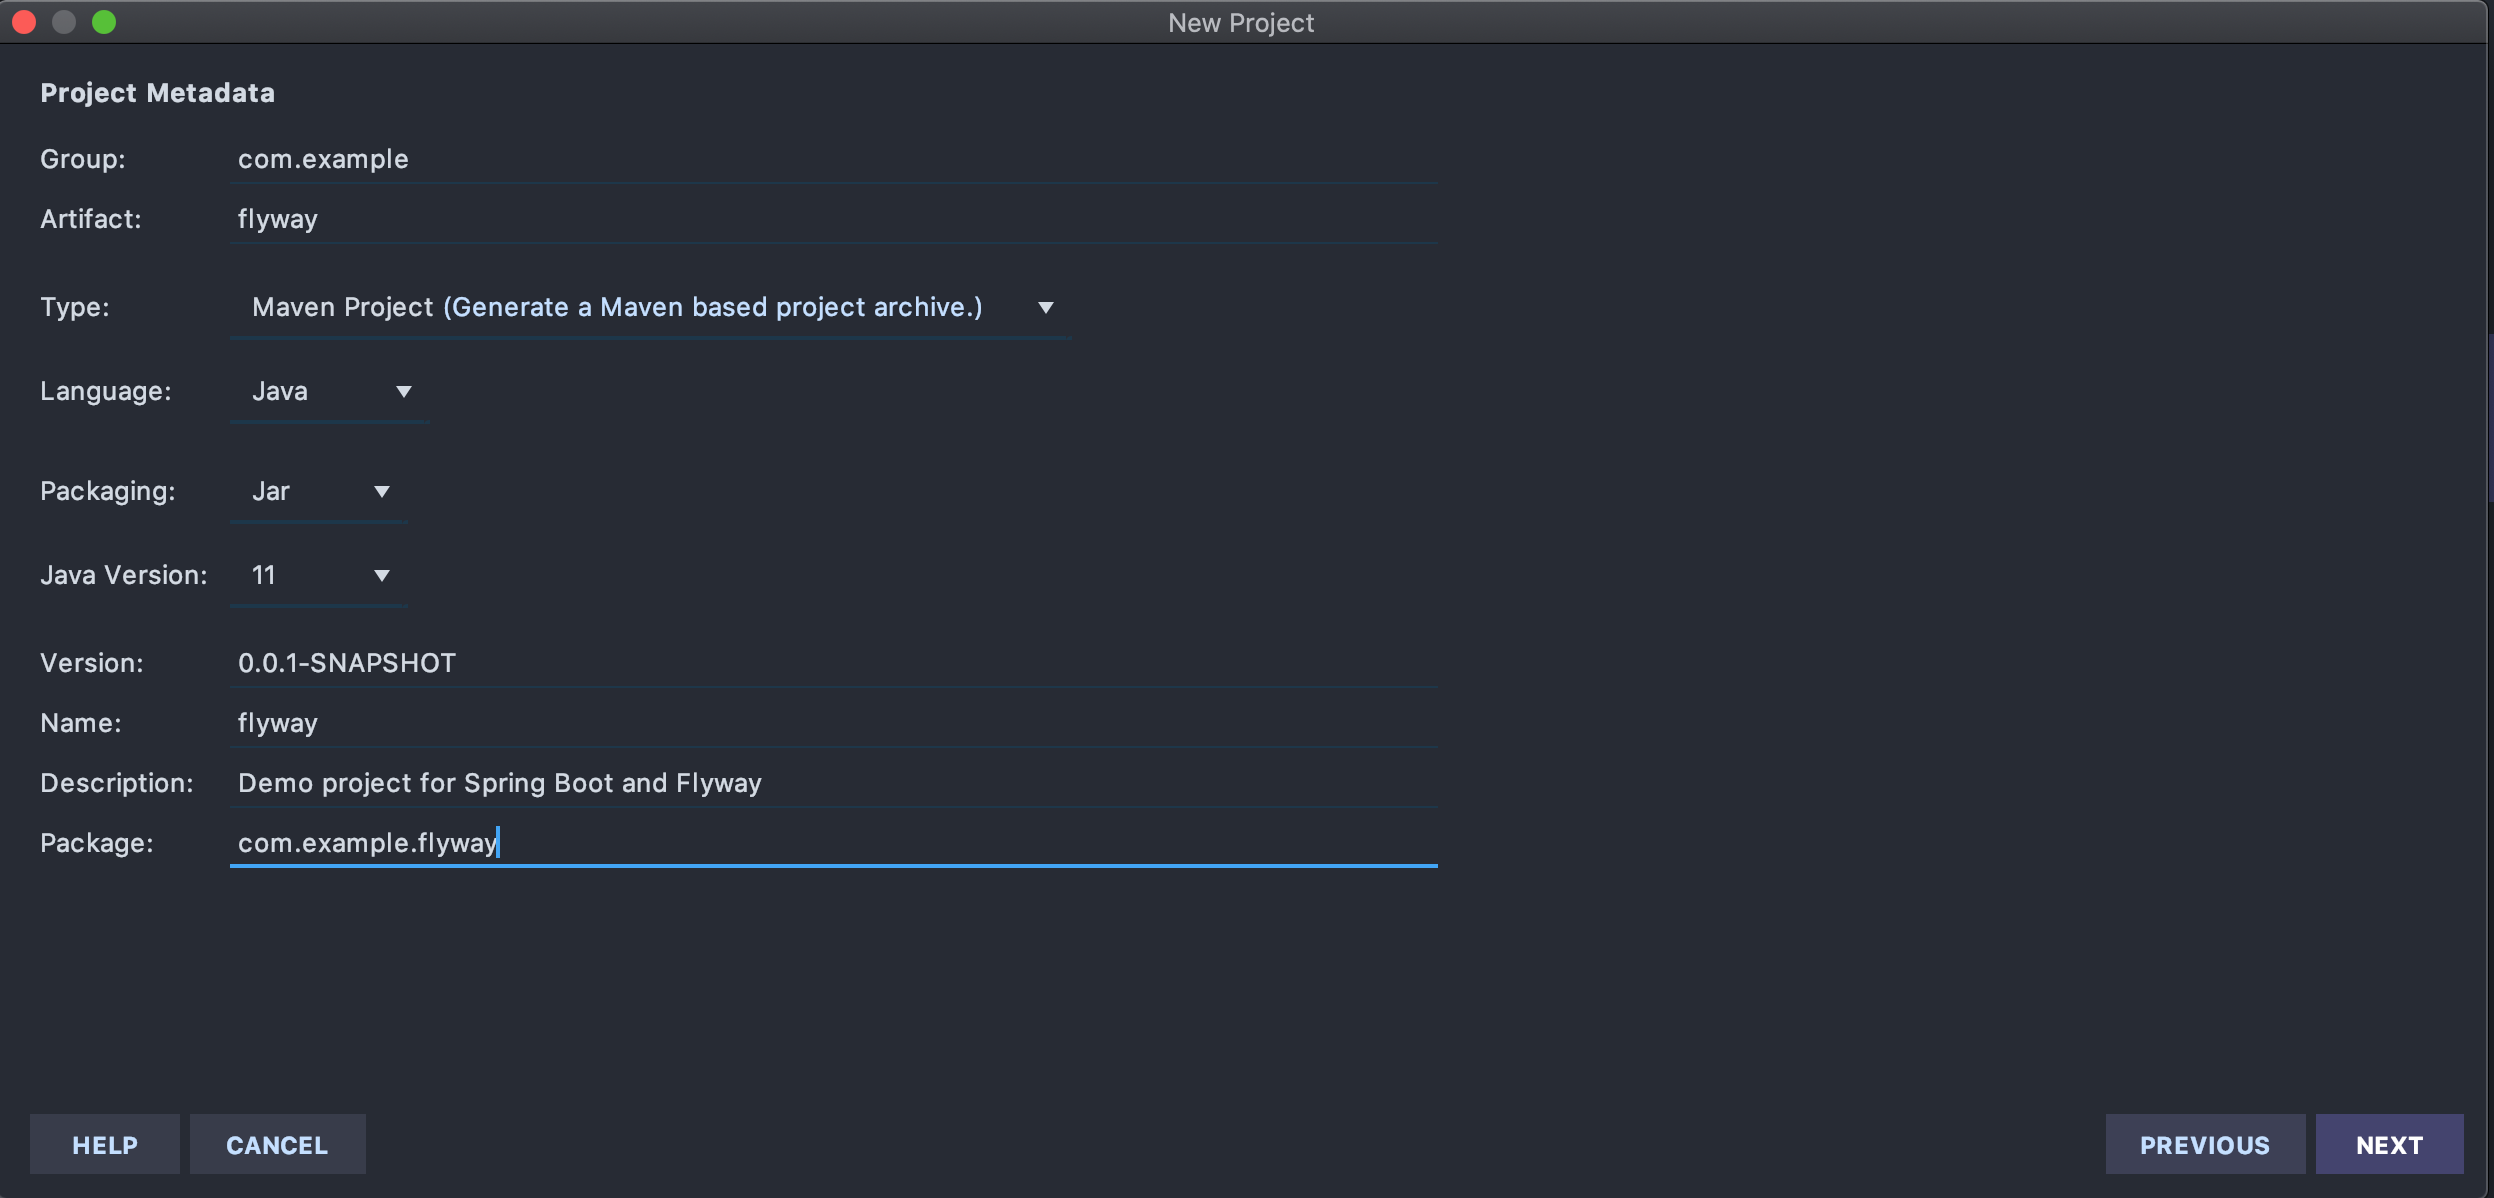2494x1198 pixels.
Task: Open the Type dropdown for Maven Project
Action: pos(650,307)
